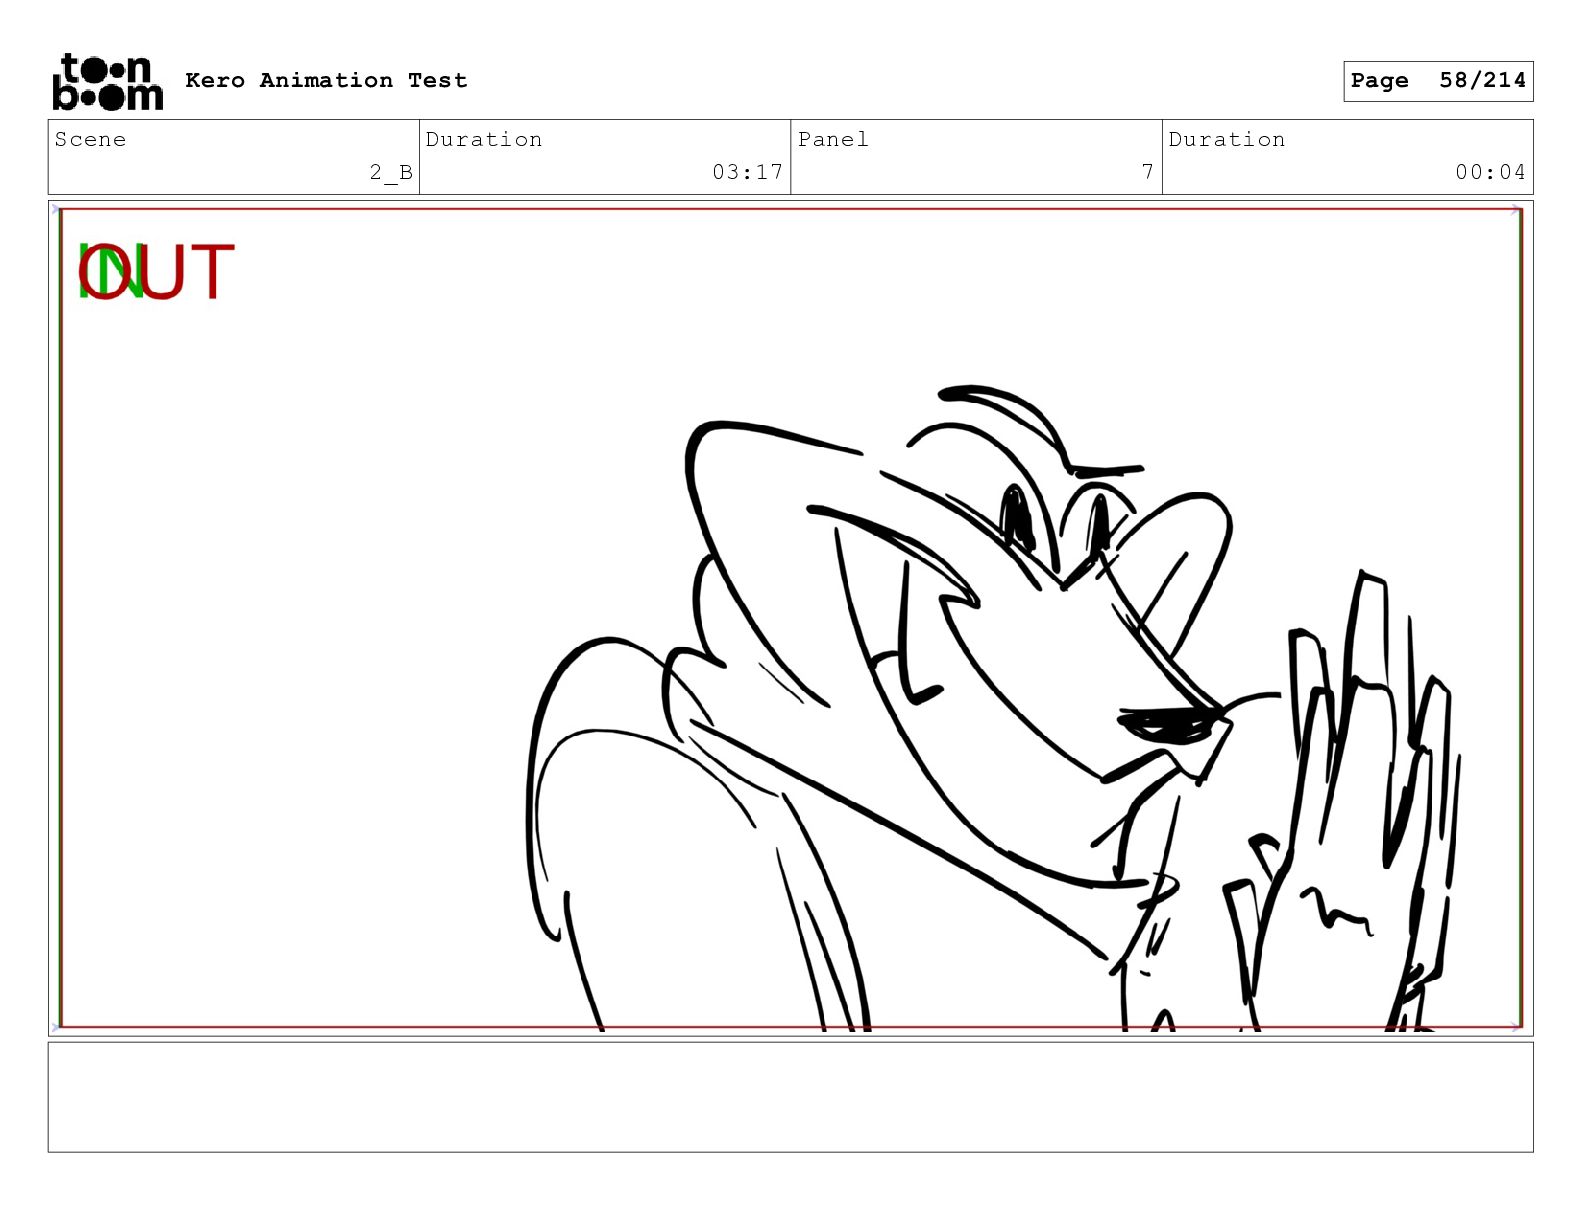The height and width of the screenshot is (1224, 1584).
Task: Click the scene duration value '03:17'
Action: [x=747, y=172]
